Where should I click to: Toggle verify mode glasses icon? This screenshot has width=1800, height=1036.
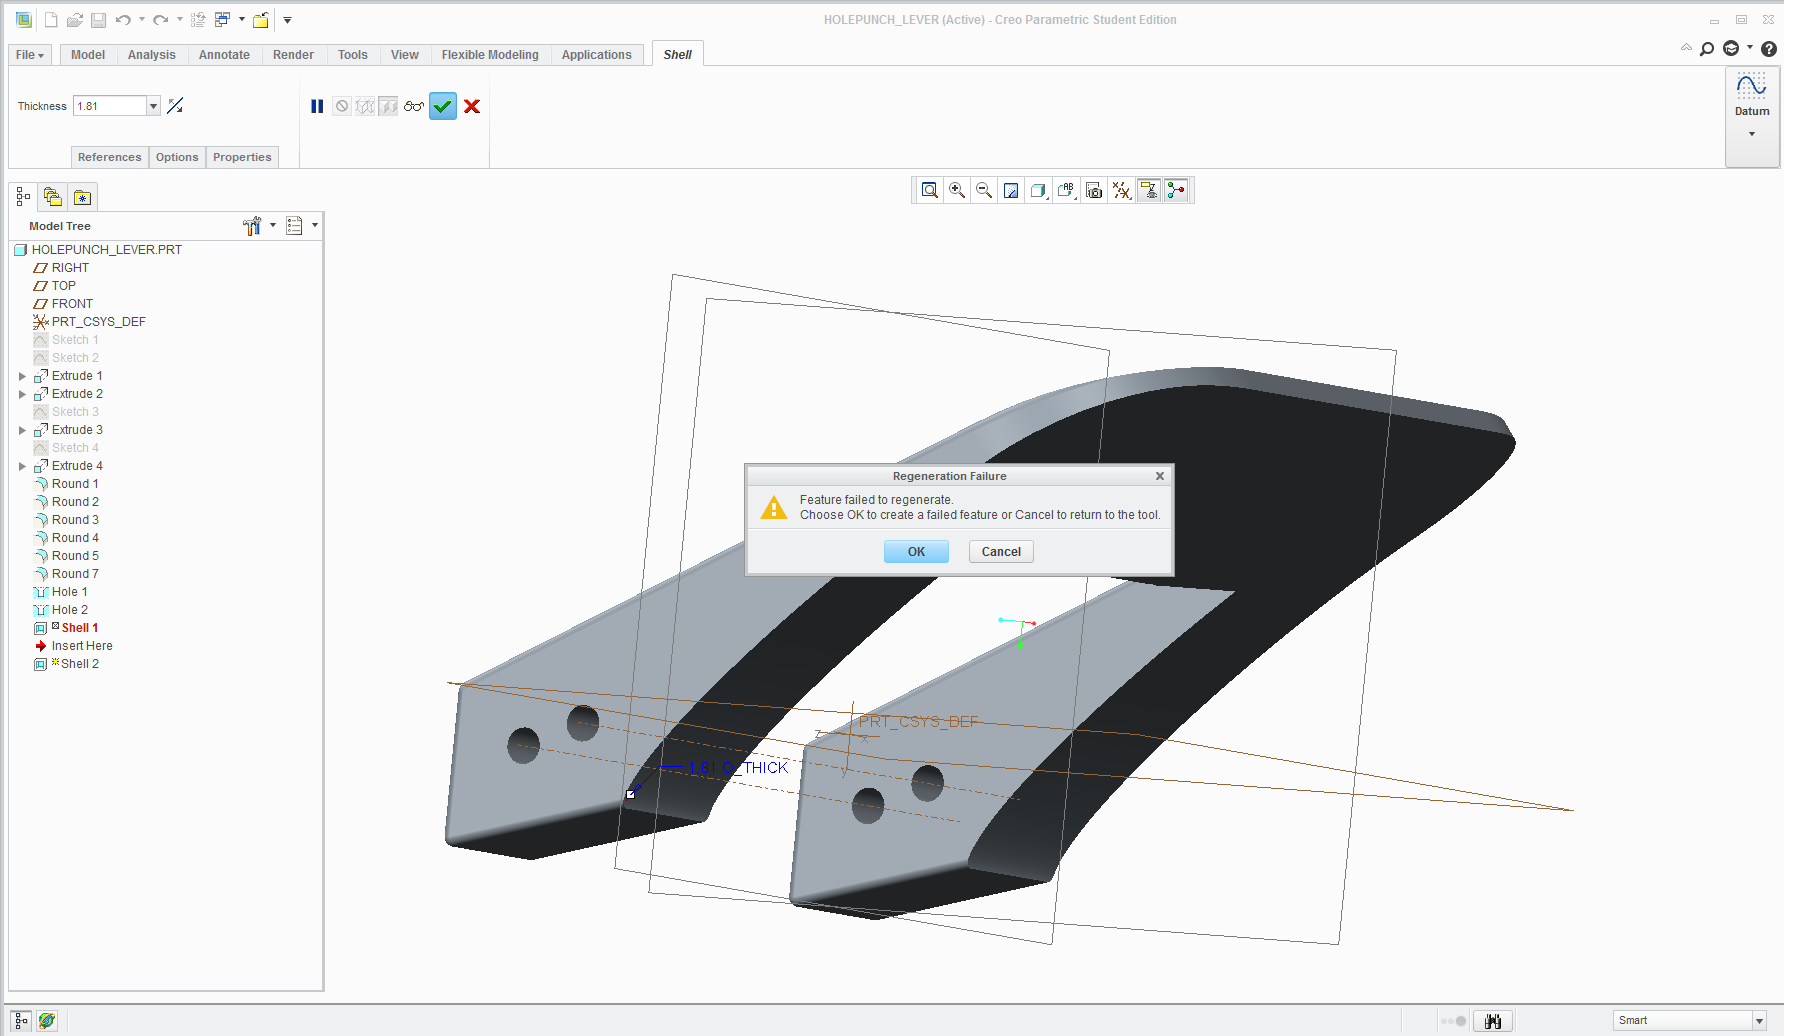[414, 106]
